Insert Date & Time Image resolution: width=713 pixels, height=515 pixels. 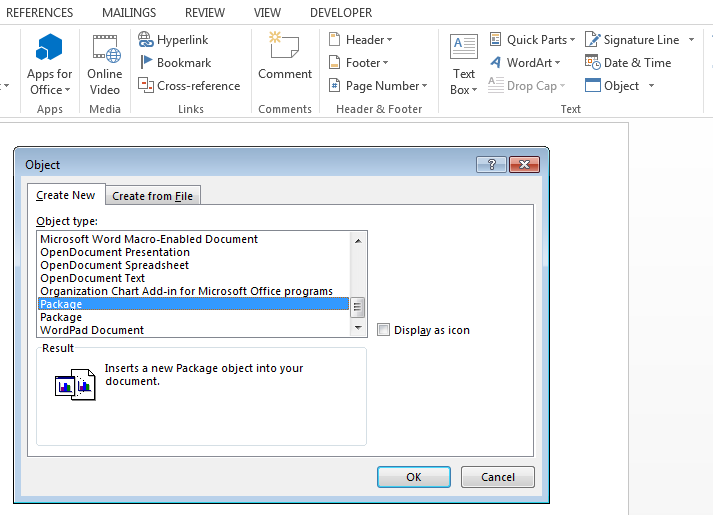click(x=628, y=62)
